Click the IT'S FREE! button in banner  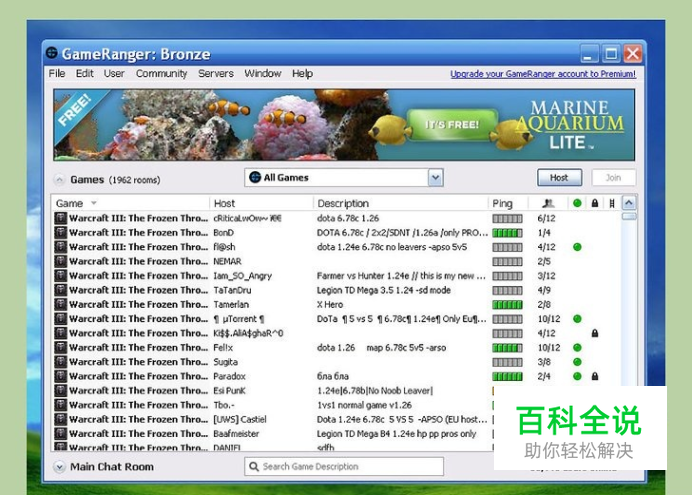[x=452, y=125]
